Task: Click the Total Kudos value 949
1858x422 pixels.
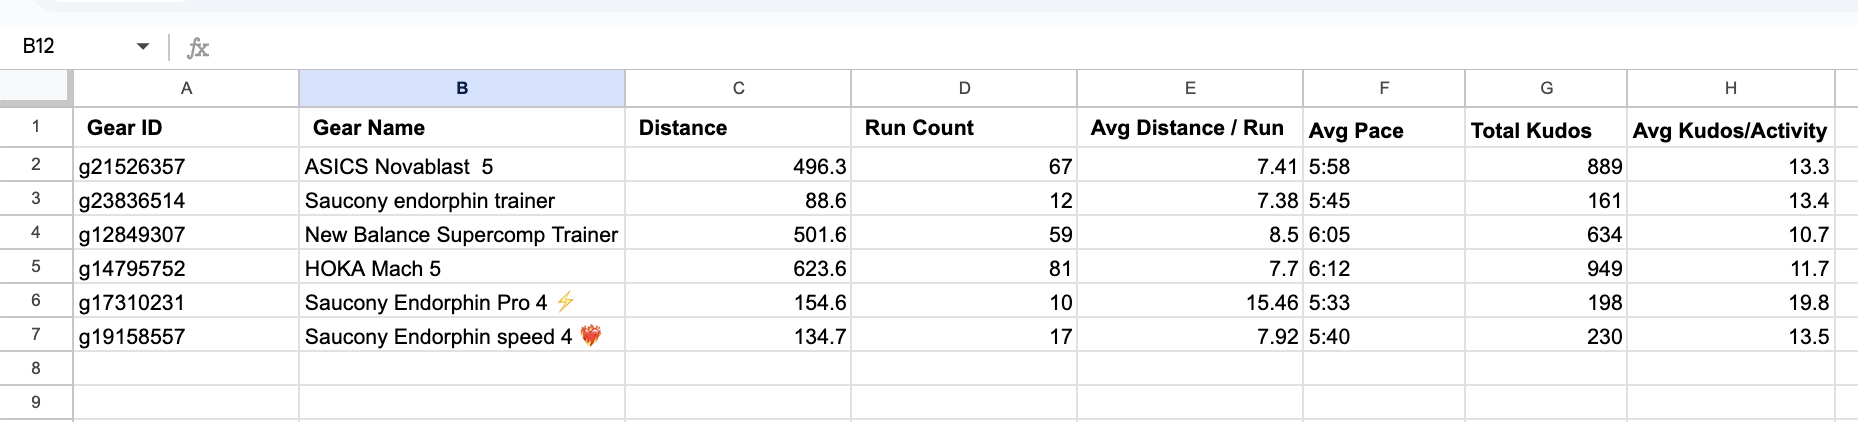Action: 1546,268
